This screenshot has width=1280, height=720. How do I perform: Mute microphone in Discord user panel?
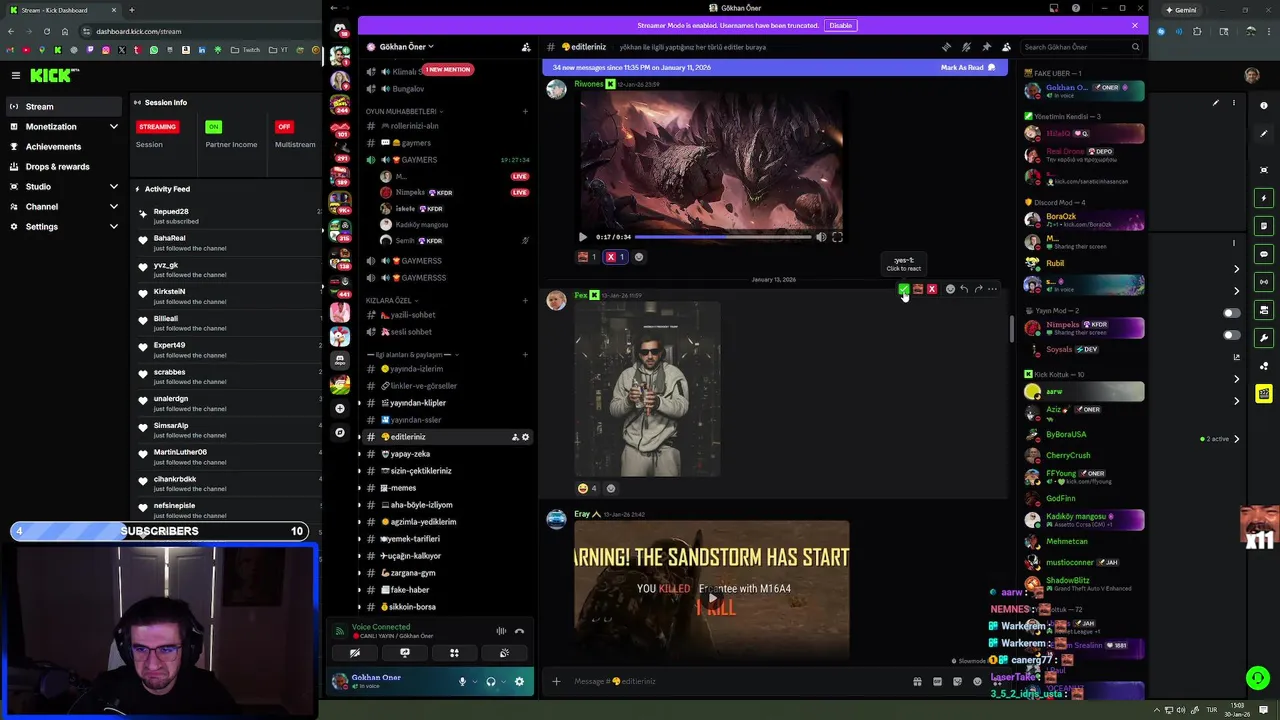tap(462, 682)
